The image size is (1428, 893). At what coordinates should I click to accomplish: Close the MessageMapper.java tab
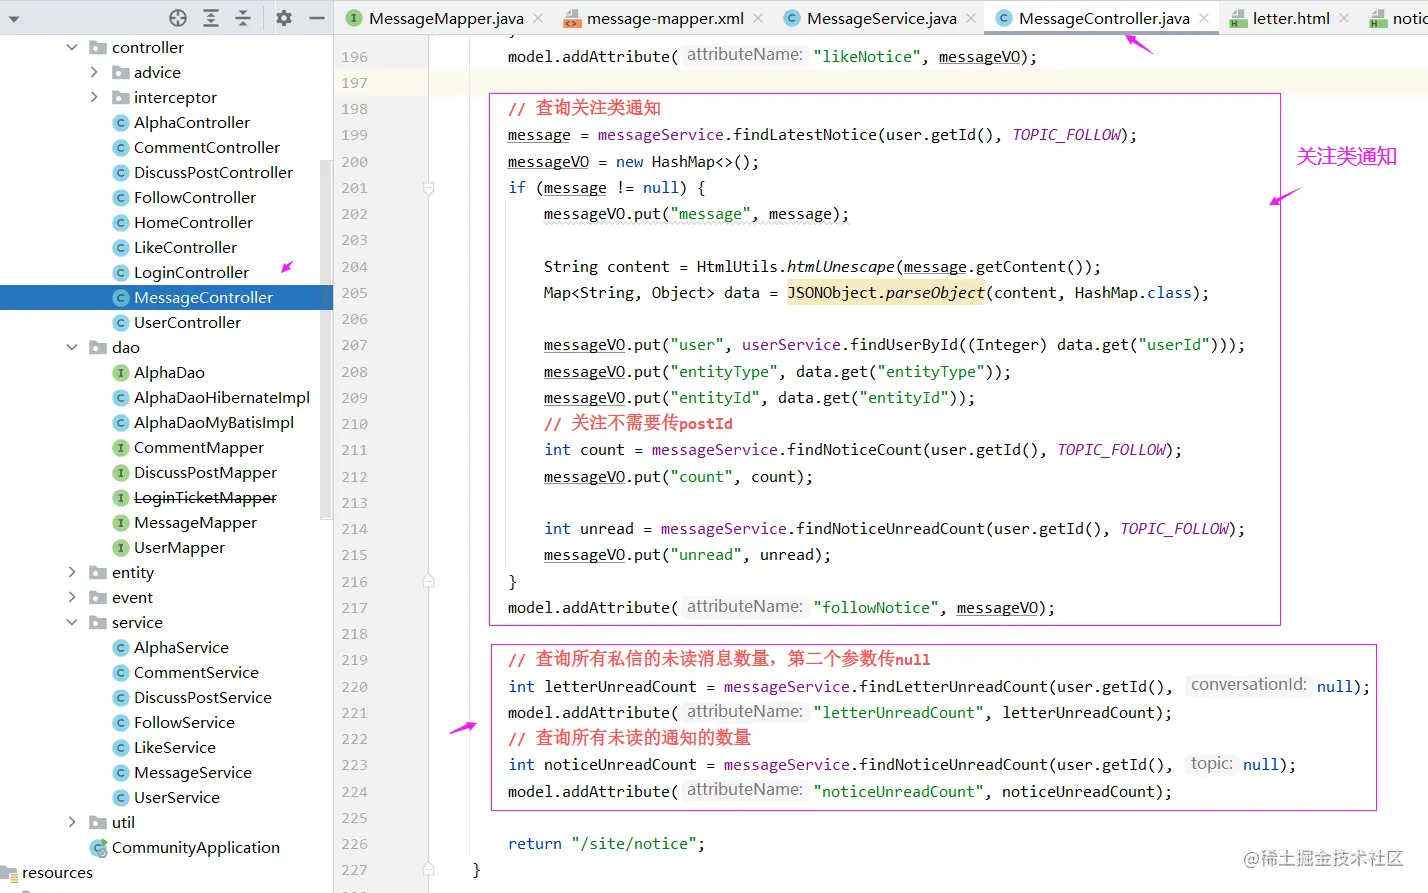point(538,18)
